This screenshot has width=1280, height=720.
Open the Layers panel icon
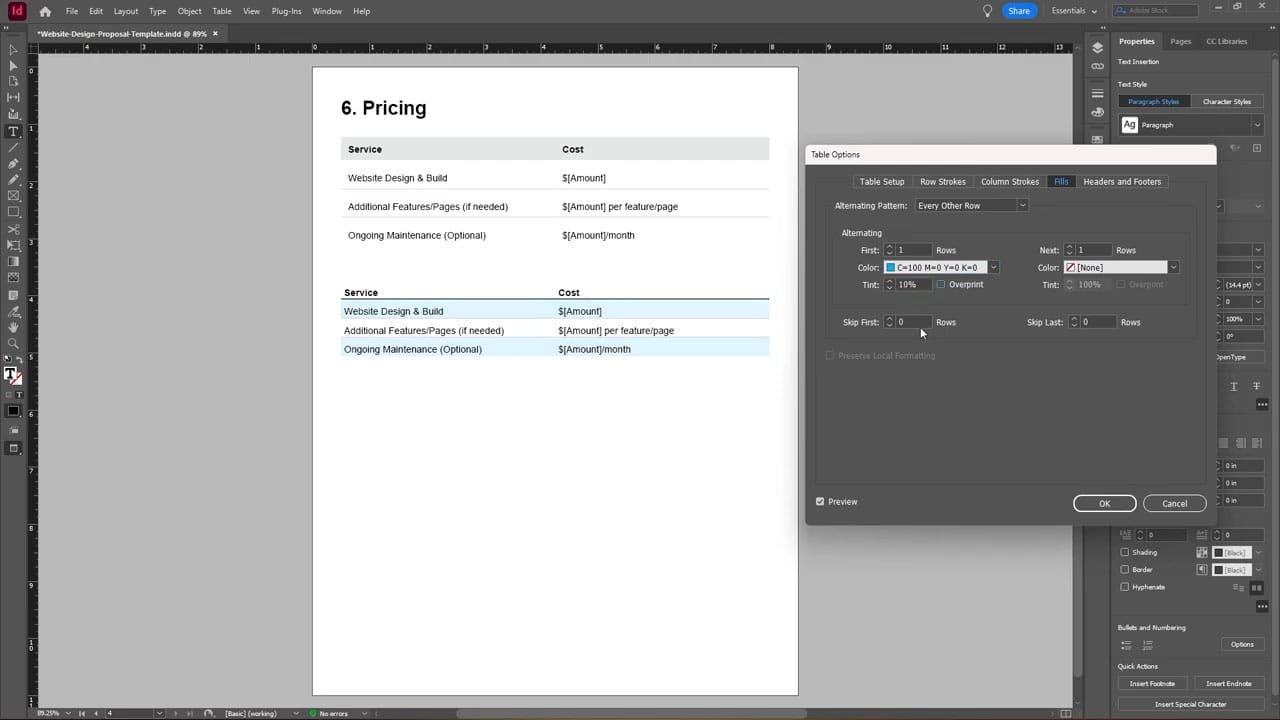pyautogui.click(x=1097, y=47)
